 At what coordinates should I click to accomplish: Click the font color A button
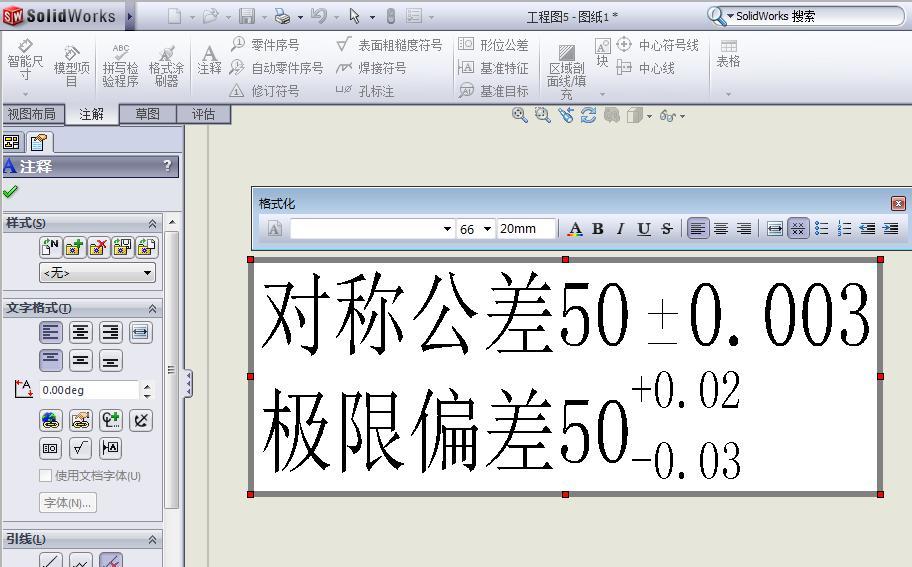pyautogui.click(x=575, y=229)
